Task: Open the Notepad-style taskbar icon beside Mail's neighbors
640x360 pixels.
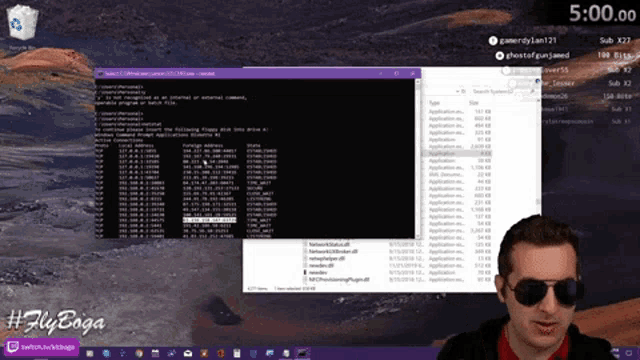Action: pyautogui.click(x=237, y=353)
